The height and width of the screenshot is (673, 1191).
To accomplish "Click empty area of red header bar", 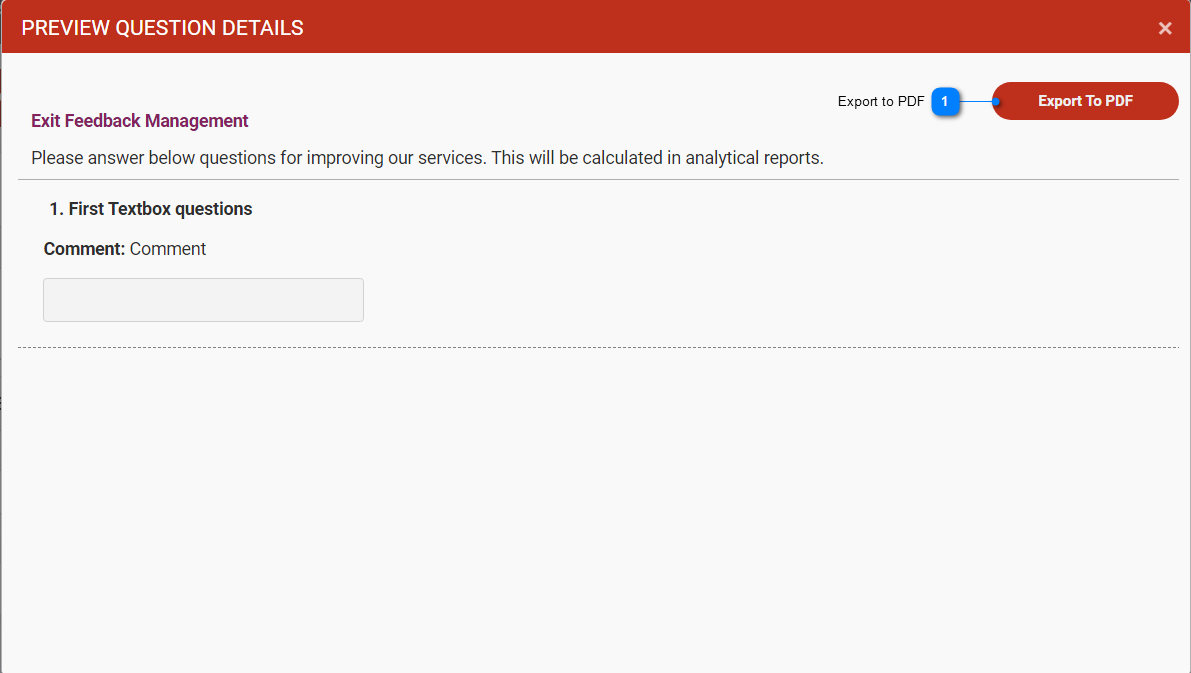I will [700, 28].
